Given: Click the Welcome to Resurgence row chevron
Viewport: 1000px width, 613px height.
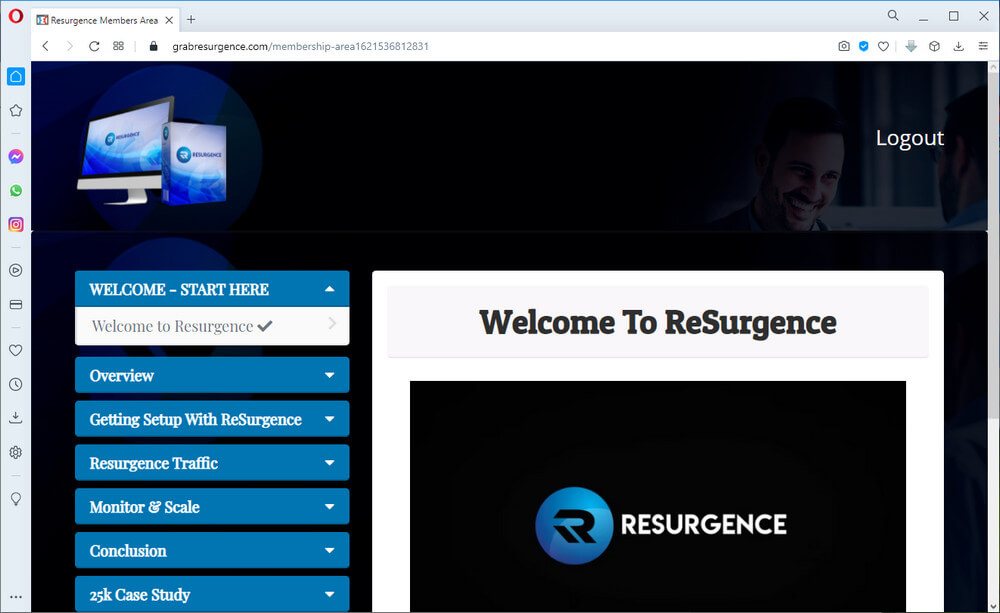Looking at the screenshot, I should click(332, 323).
